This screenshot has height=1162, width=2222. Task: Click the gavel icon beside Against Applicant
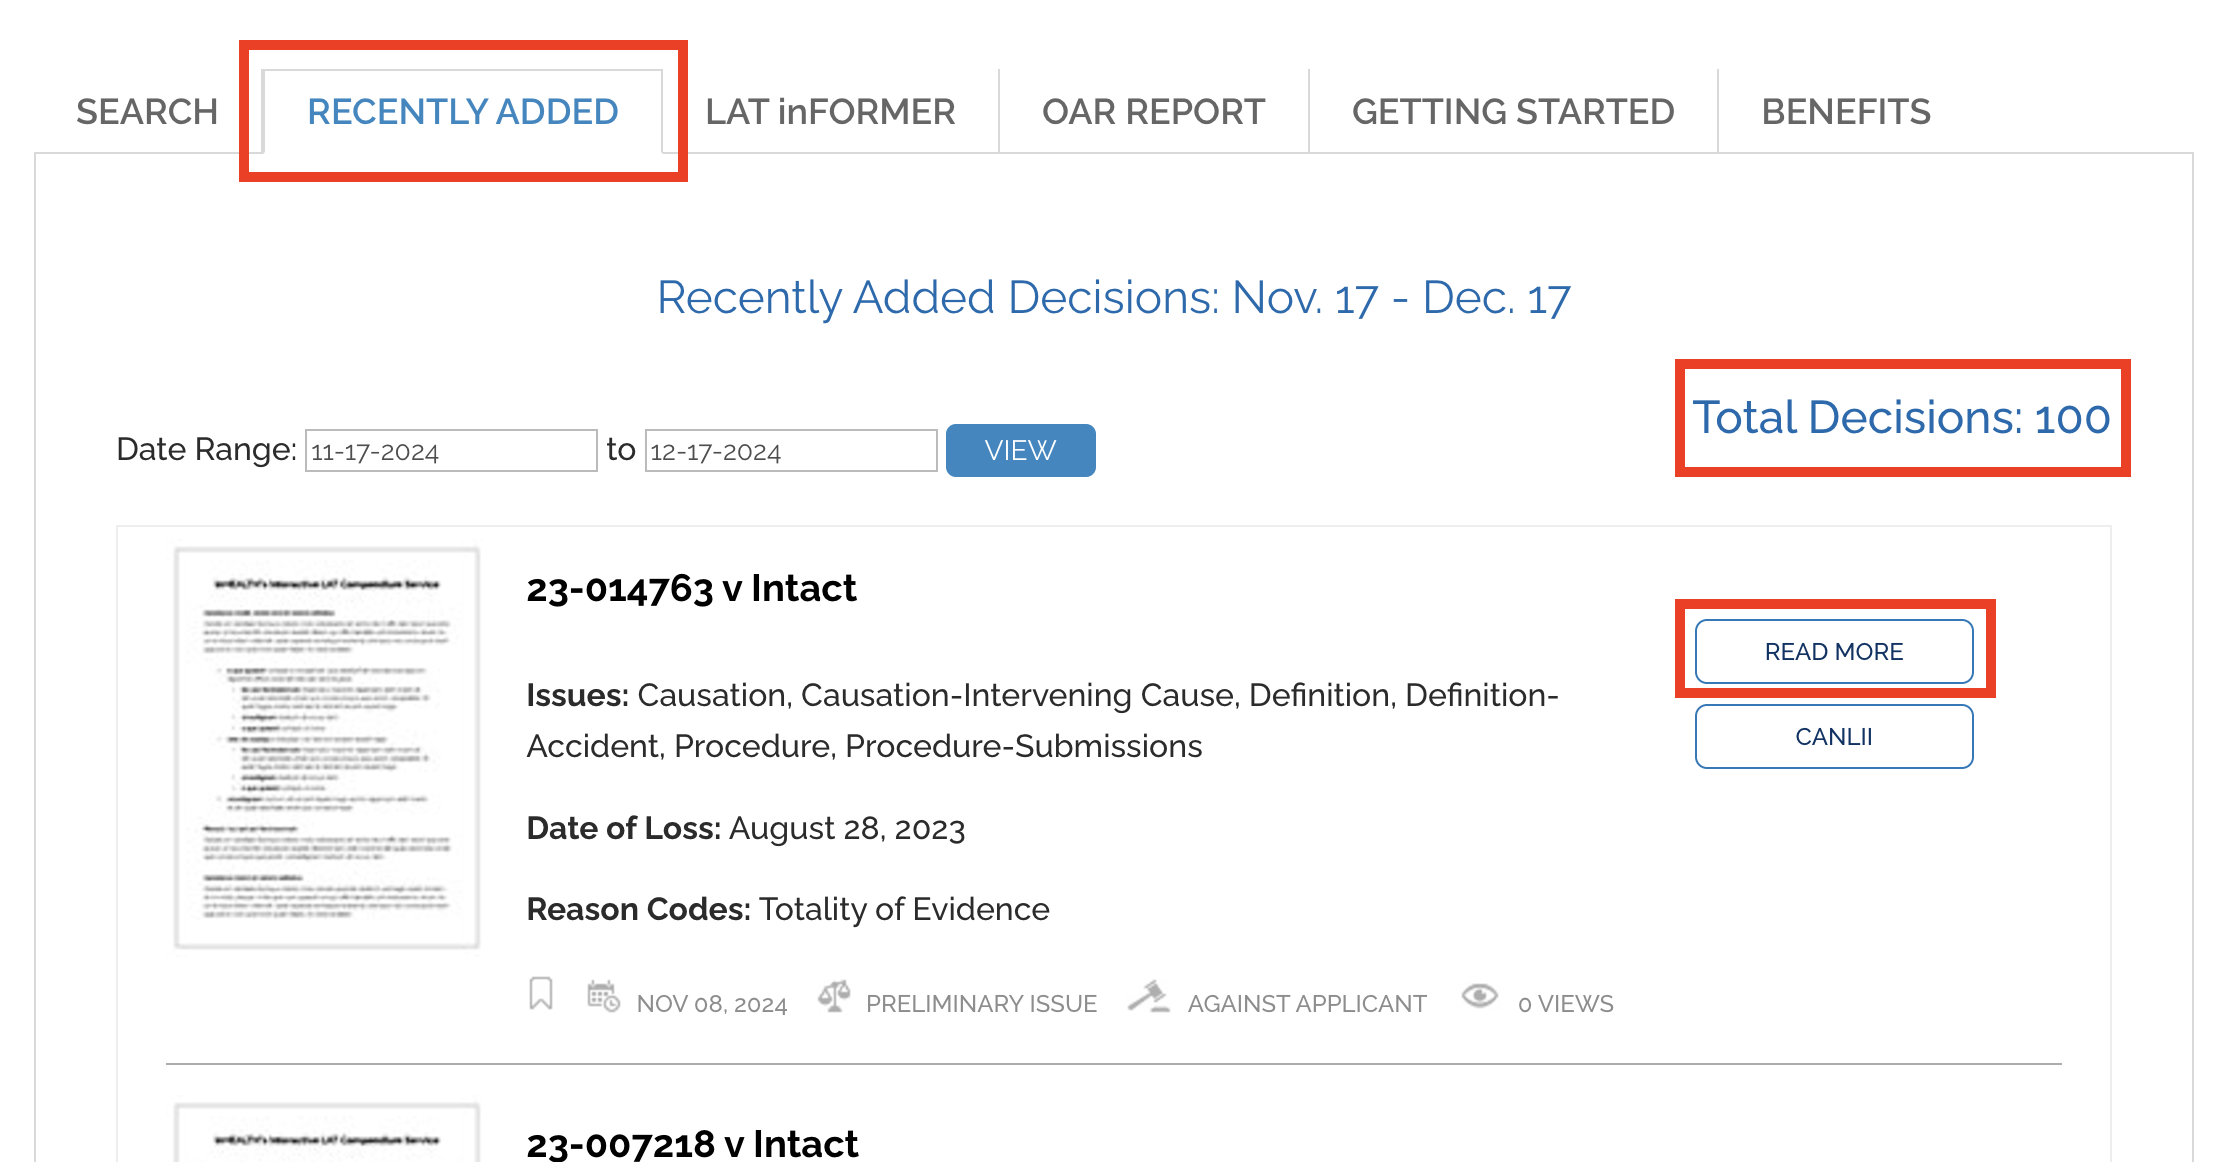tap(1149, 997)
